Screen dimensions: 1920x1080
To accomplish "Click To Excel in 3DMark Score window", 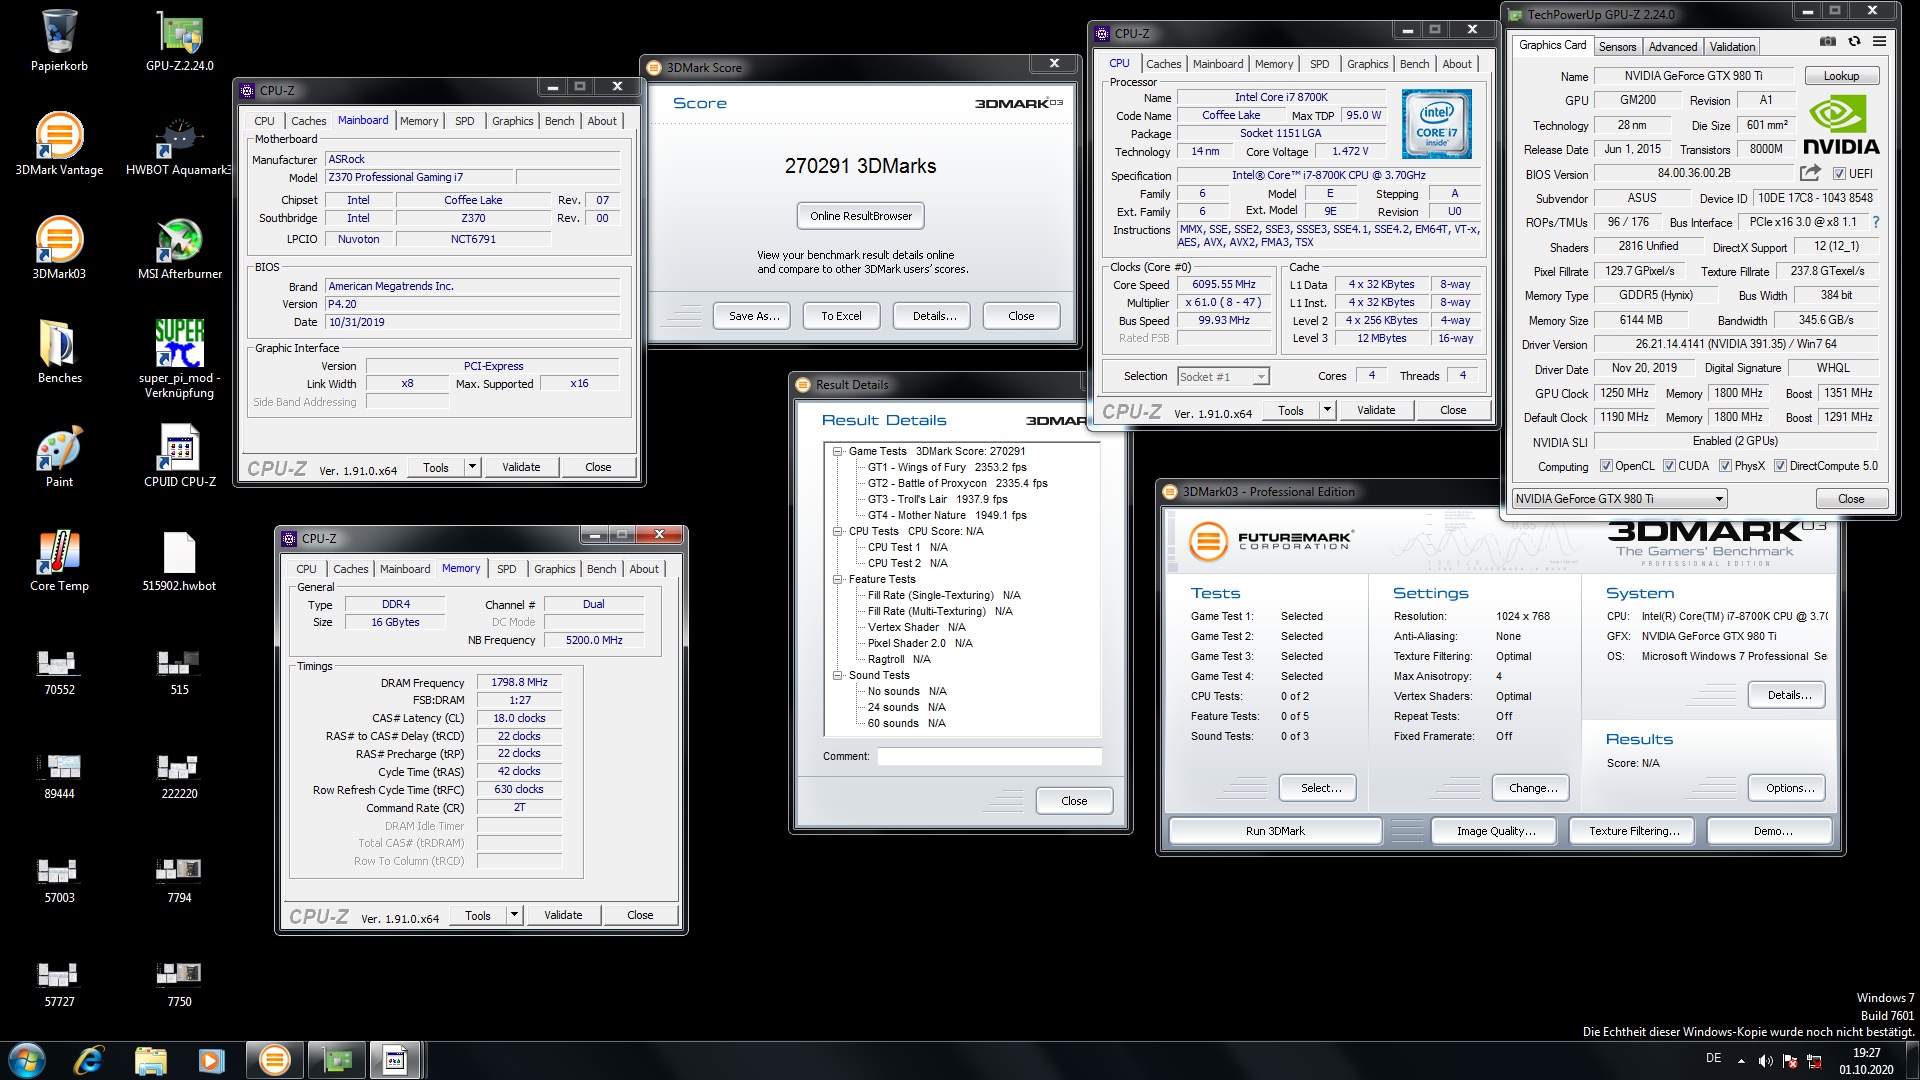I will 841,316.
